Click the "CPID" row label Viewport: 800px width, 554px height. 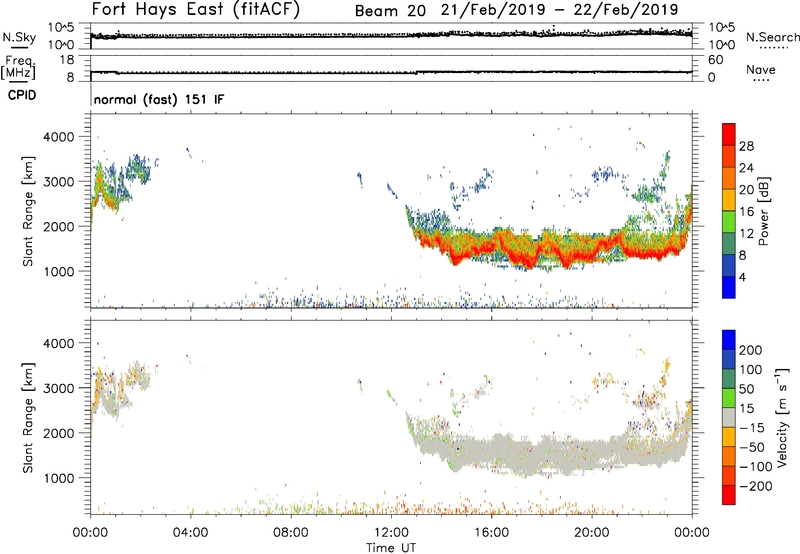(22, 95)
